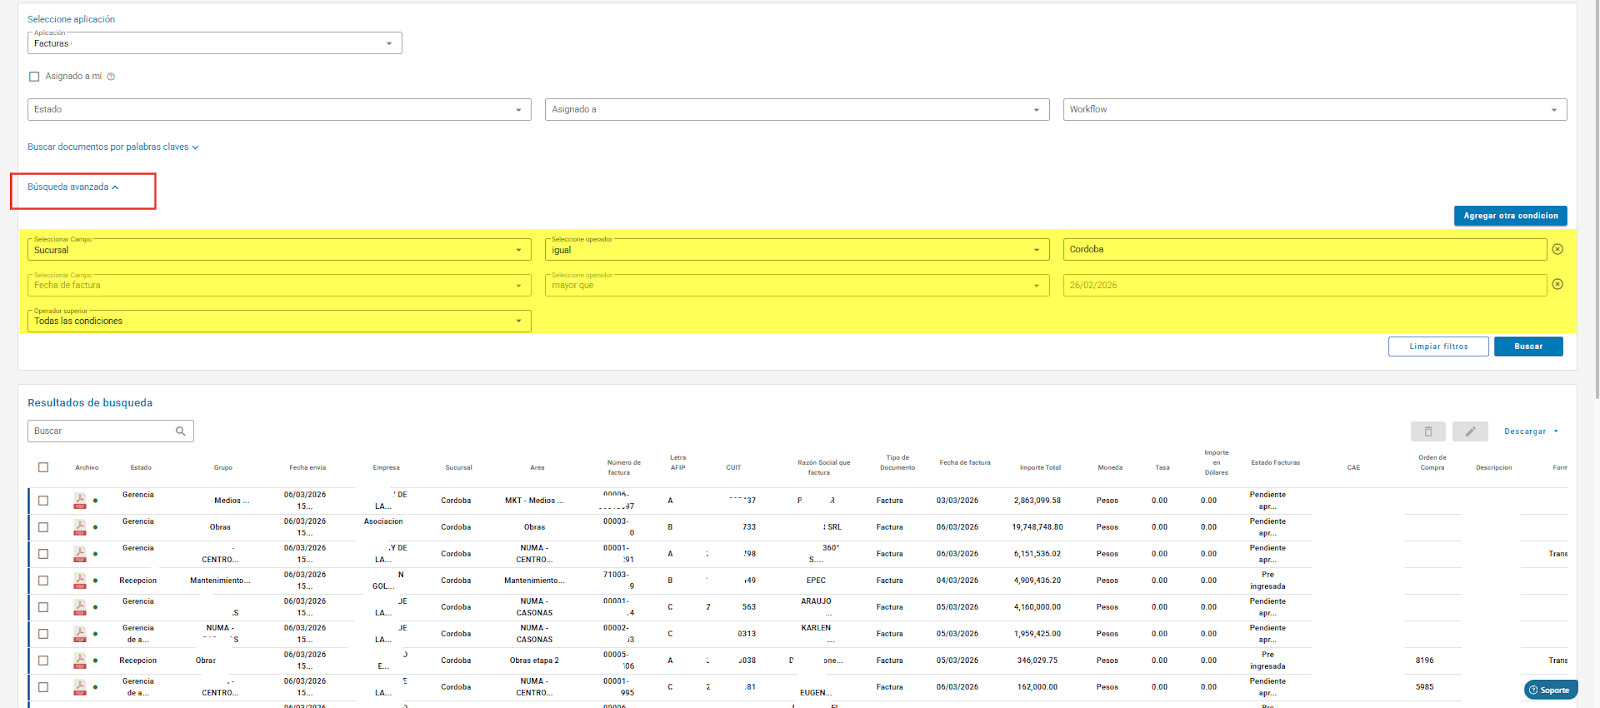Open the Descargar dropdown menu
This screenshot has height=708, width=1600.
point(1531,431)
